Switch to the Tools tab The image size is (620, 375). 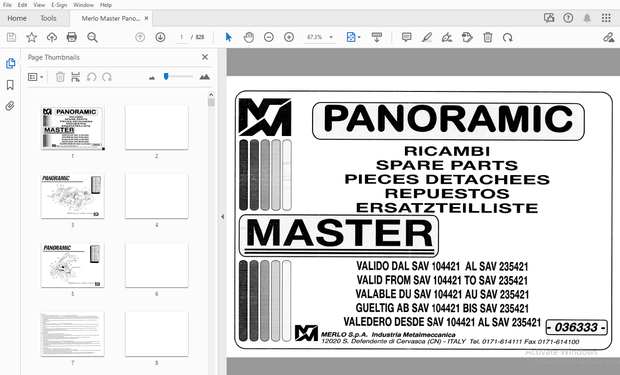(48, 18)
